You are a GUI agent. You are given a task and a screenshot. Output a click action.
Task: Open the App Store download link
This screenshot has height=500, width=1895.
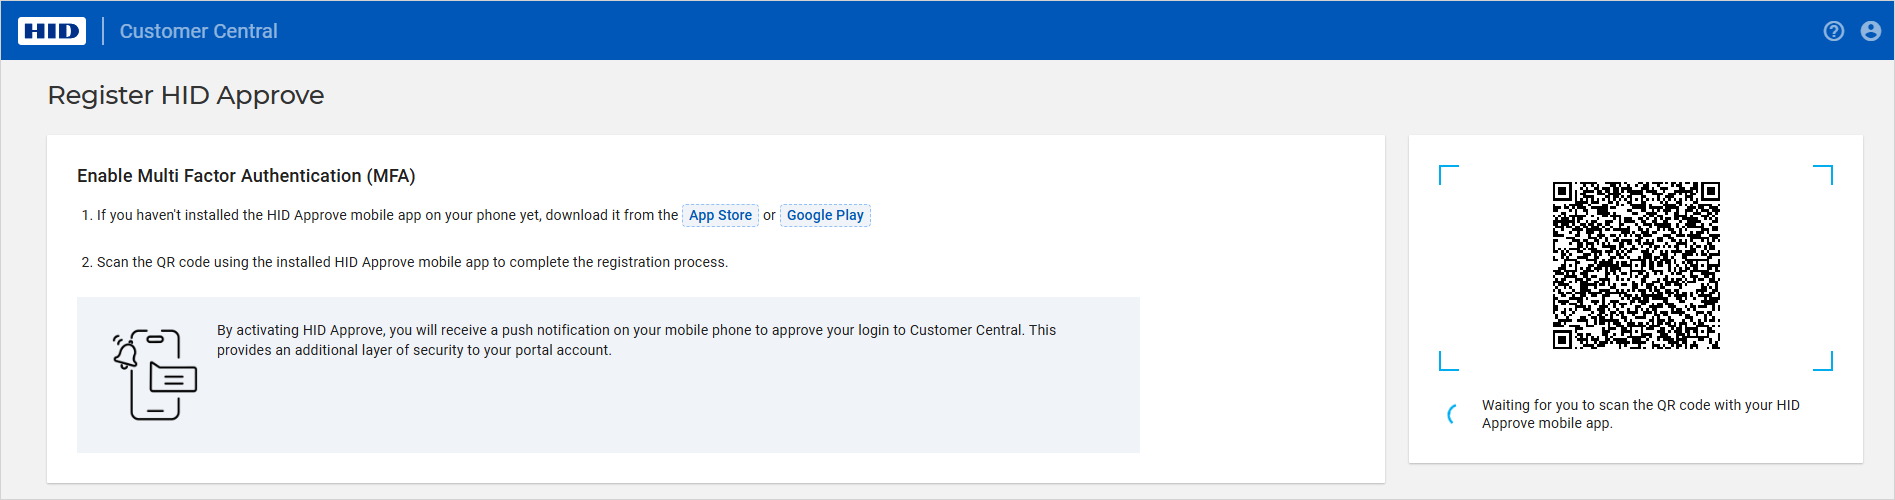click(720, 215)
